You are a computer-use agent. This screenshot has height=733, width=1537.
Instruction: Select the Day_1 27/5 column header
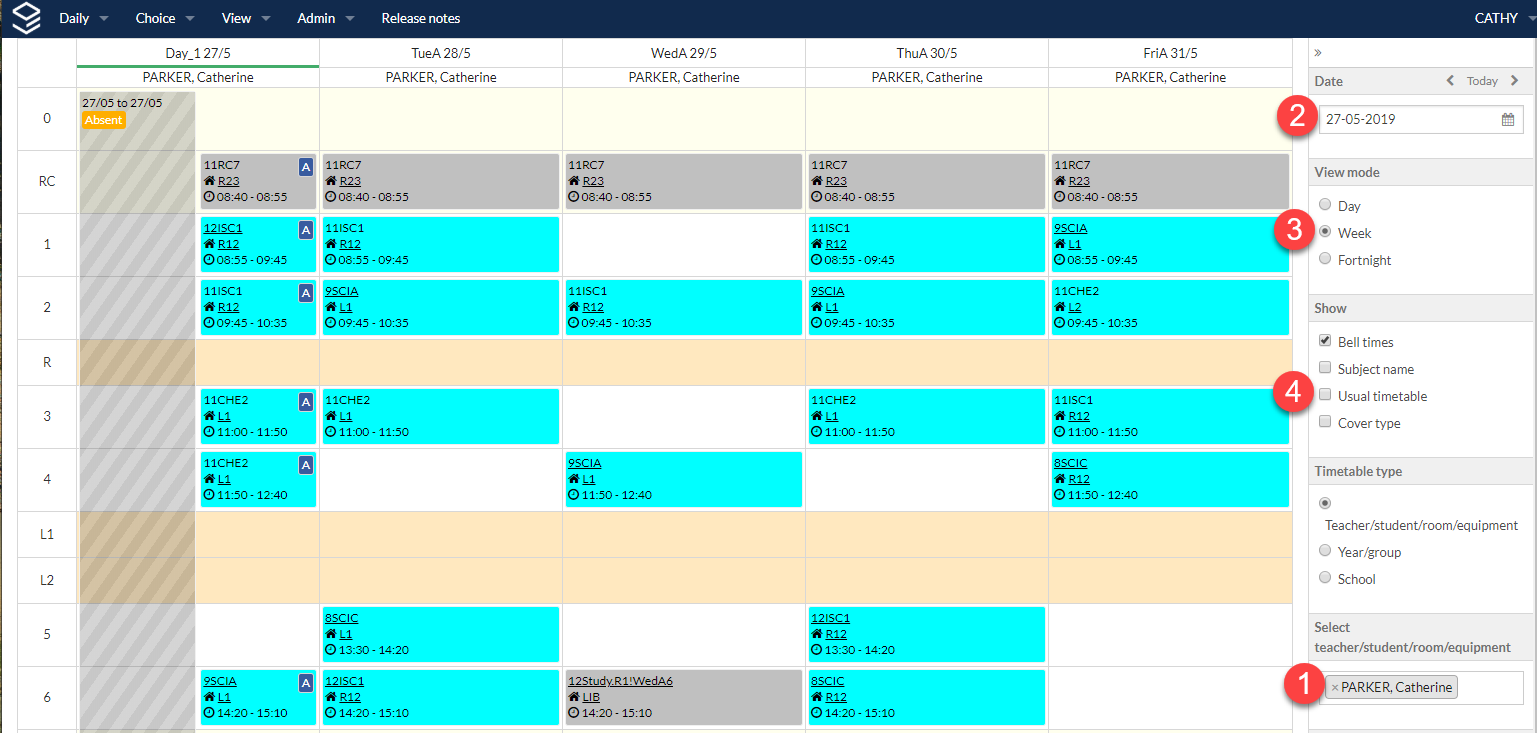(198, 53)
